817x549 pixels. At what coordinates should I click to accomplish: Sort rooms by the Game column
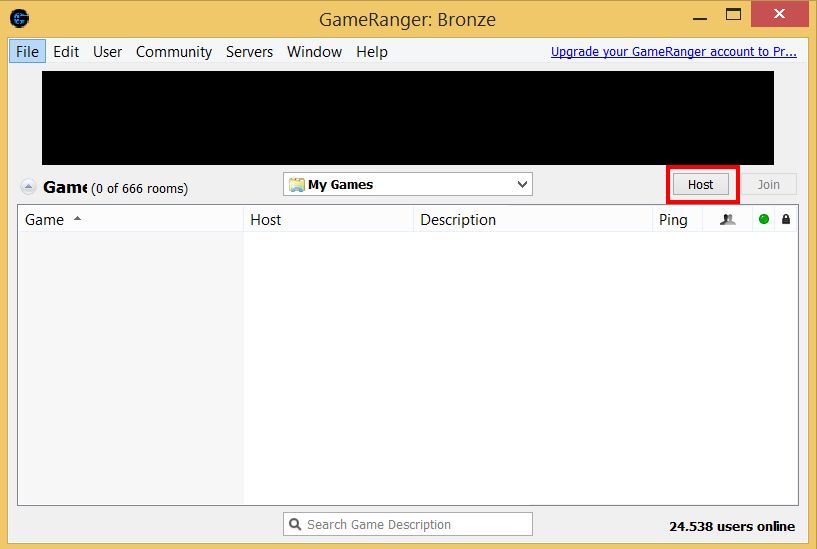[x=130, y=219]
